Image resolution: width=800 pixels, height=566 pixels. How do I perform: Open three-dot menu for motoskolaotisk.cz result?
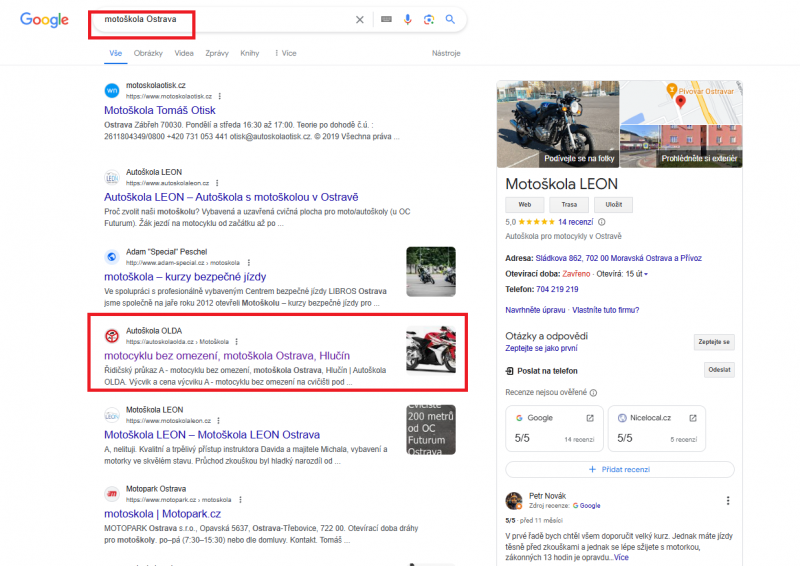point(219,96)
